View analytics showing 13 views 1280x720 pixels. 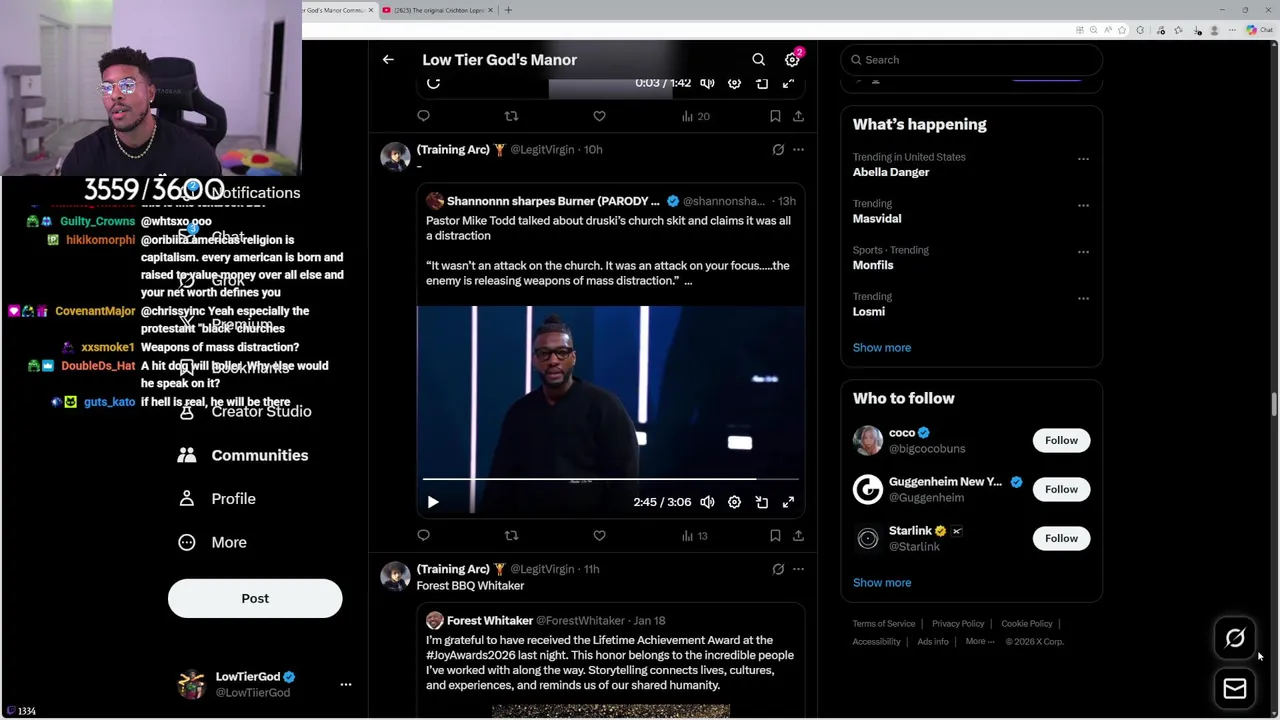click(694, 536)
